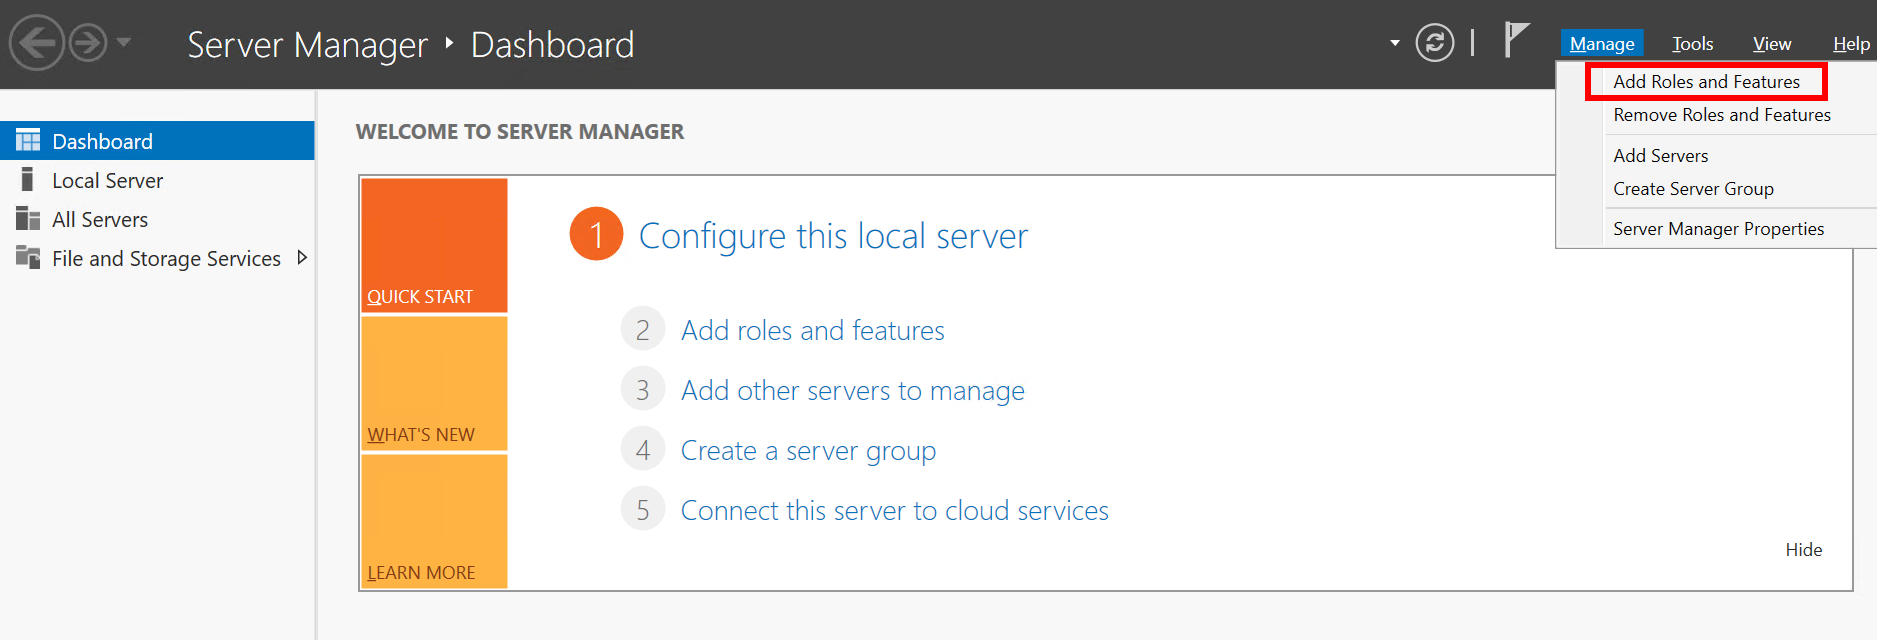Select All Servers in the navigation pane
Image resolution: width=1877 pixels, height=640 pixels.
tap(157, 219)
